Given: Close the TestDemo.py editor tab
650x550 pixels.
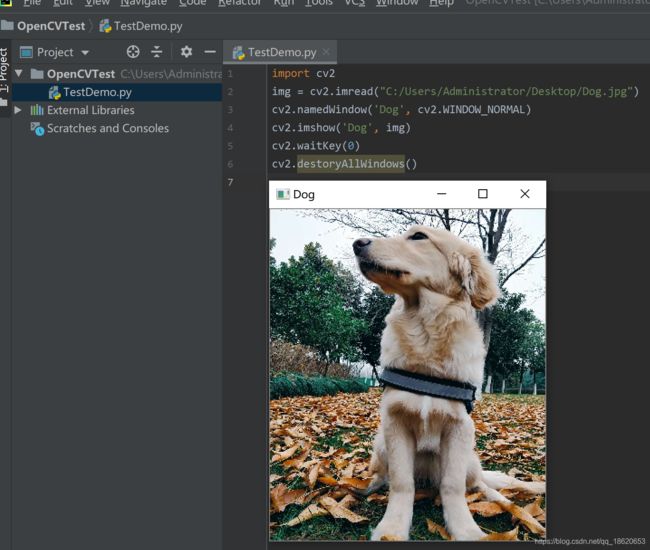Looking at the screenshot, I should point(326,52).
